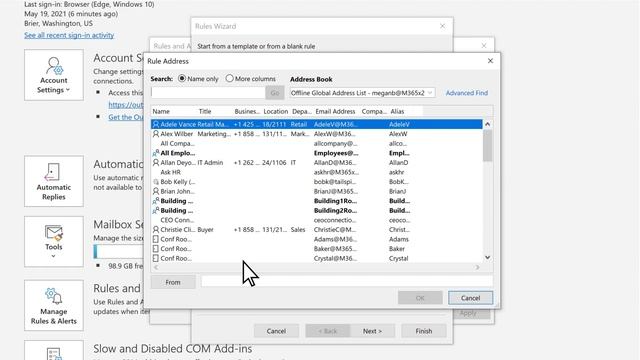The width and height of the screenshot is (640, 360).
Task: Select the Name only search option
Action: (x=182, y=78)
